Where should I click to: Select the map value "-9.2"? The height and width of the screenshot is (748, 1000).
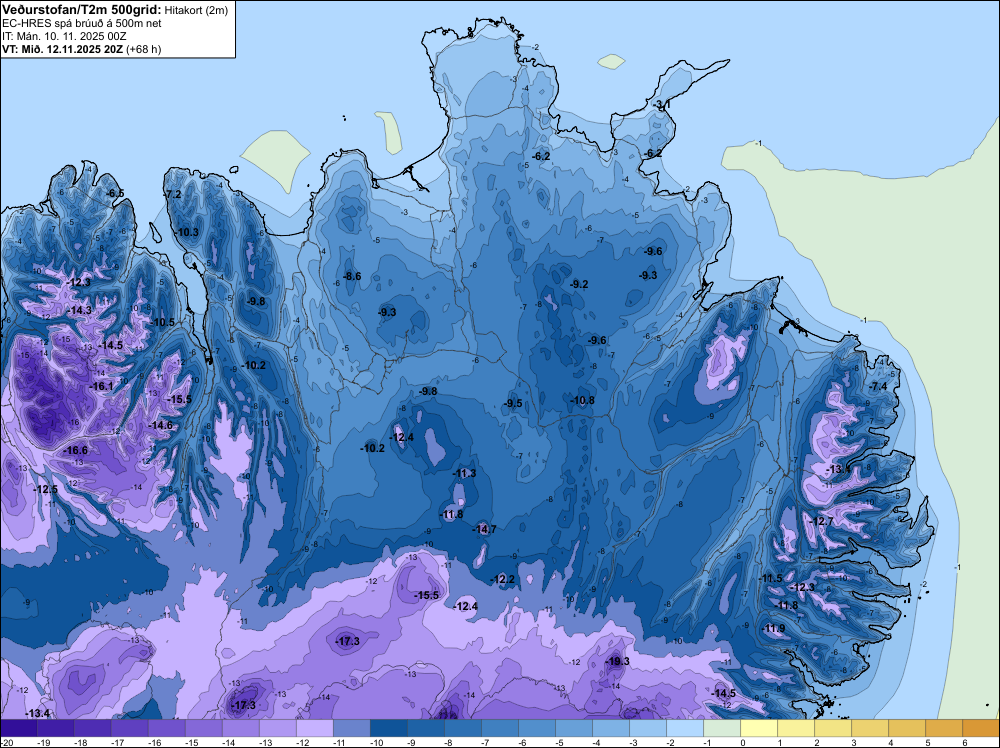coord(579,284)
